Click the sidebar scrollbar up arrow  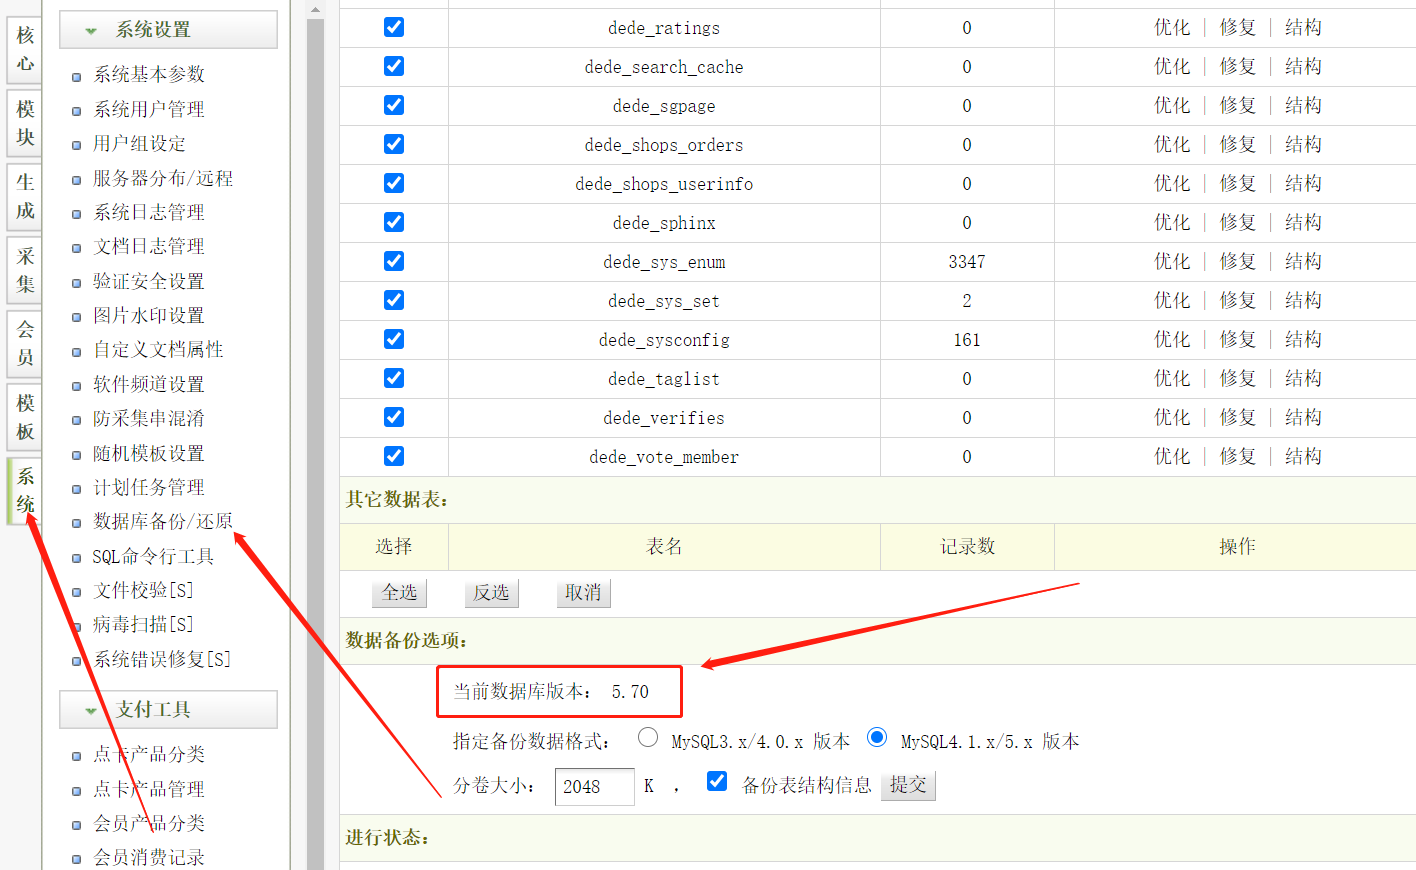click(x=315, y=10)
